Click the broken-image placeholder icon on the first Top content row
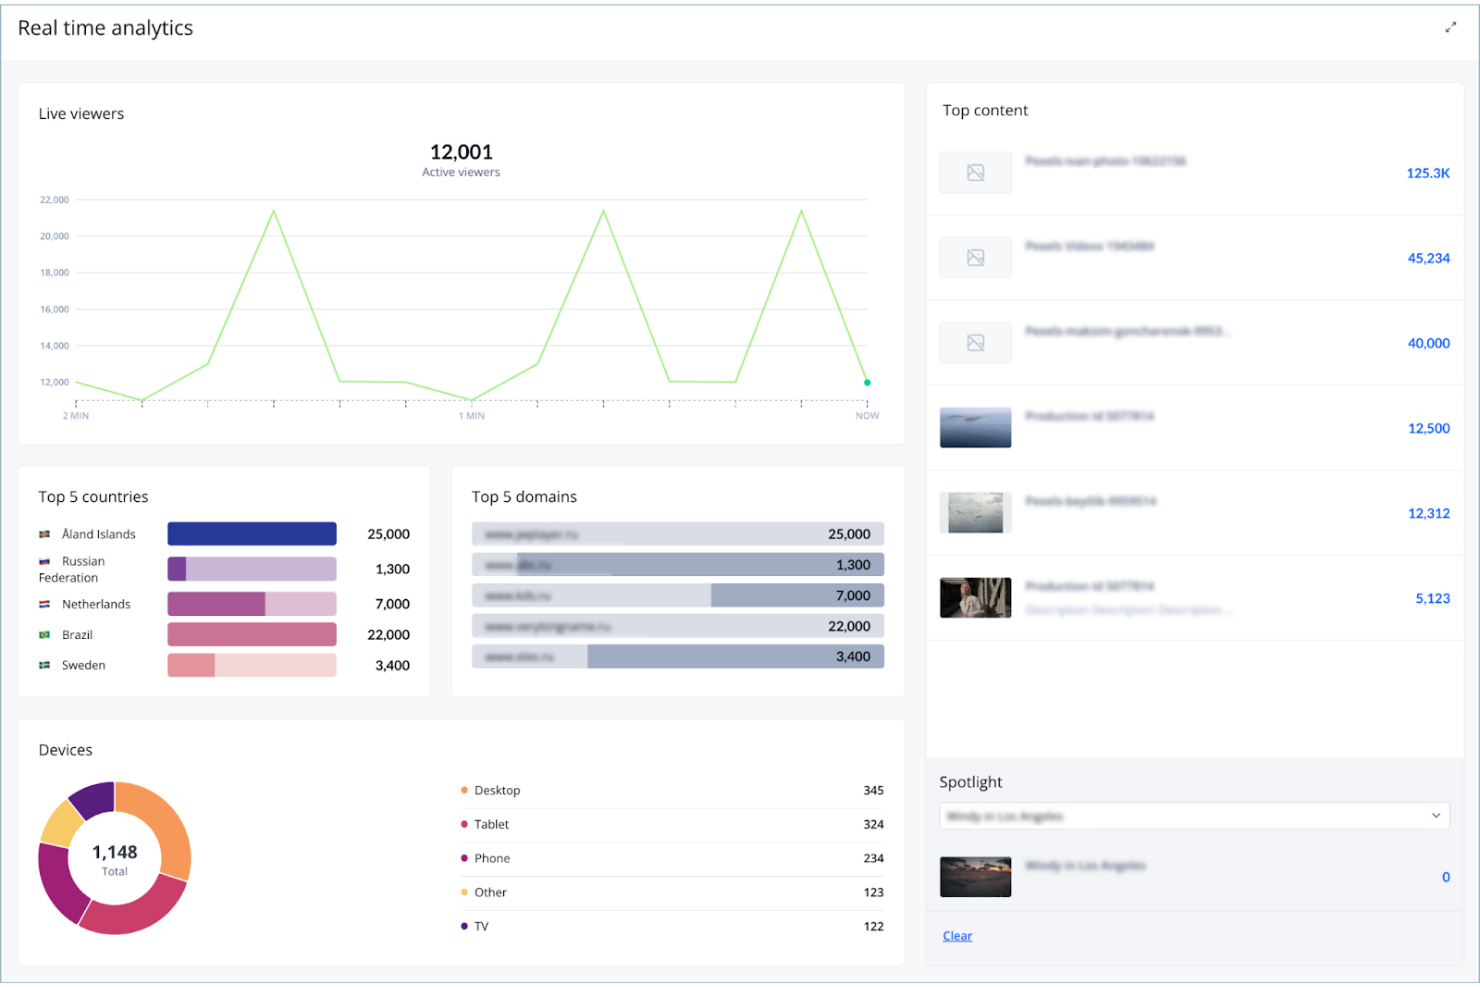 (x=975, y=172)
